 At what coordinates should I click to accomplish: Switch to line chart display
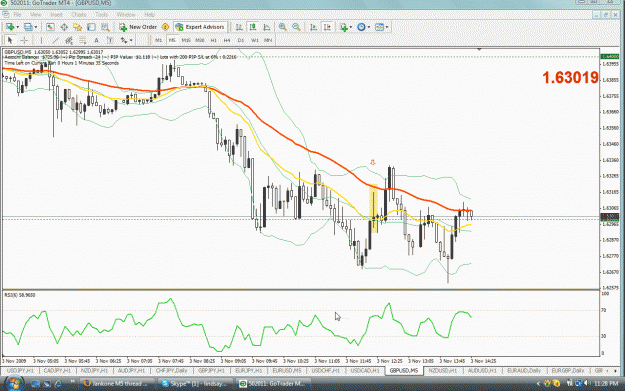(x=267, y=27)
